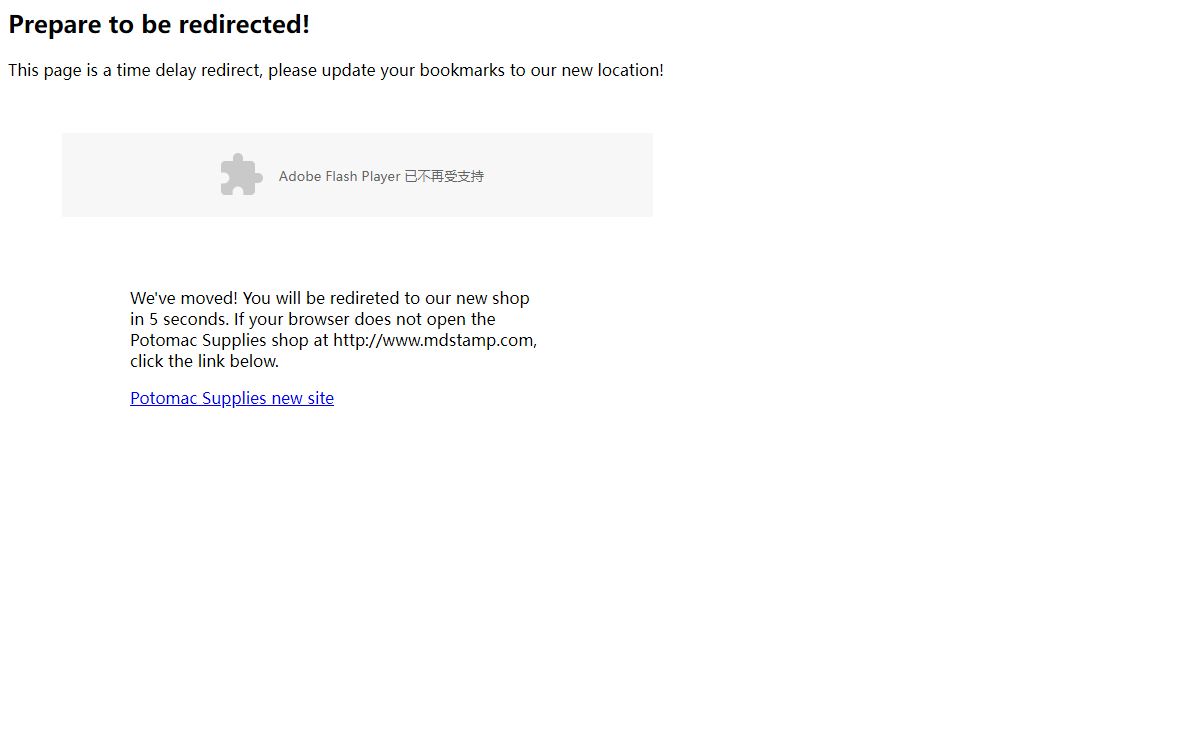Click the http://www.mdstamp.com URL text
This screenshot has height=740, width=1200.
click(x=433, y=340)
